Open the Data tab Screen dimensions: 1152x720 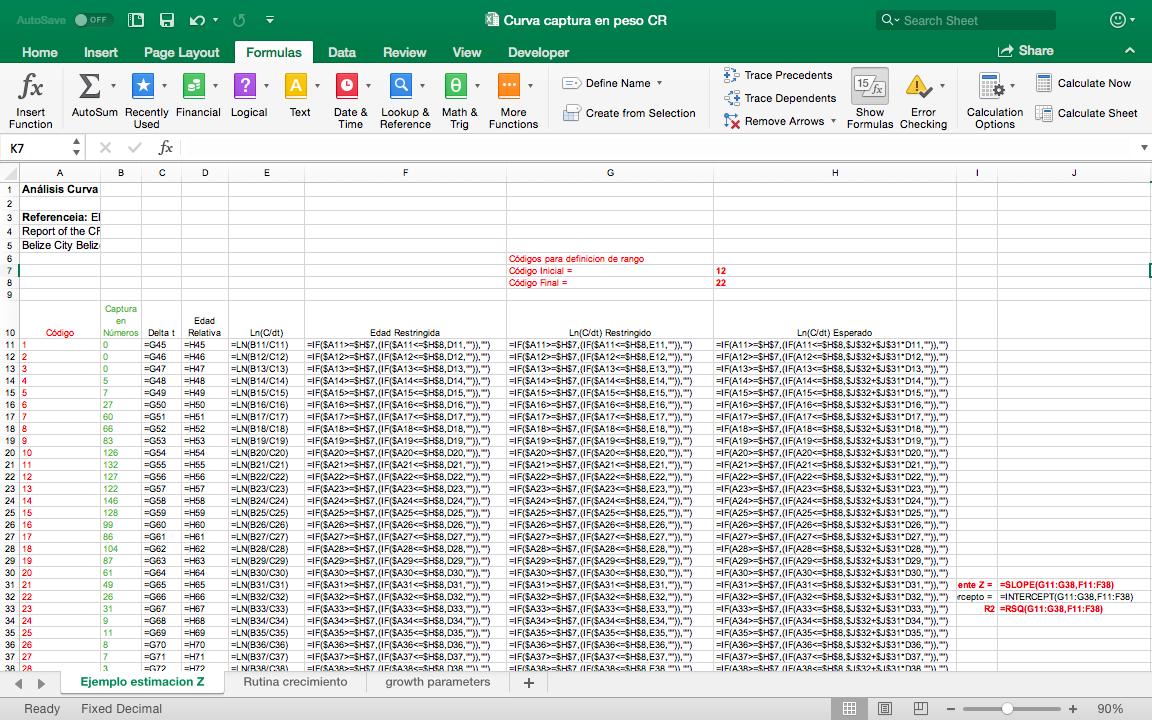coord(342,52)
